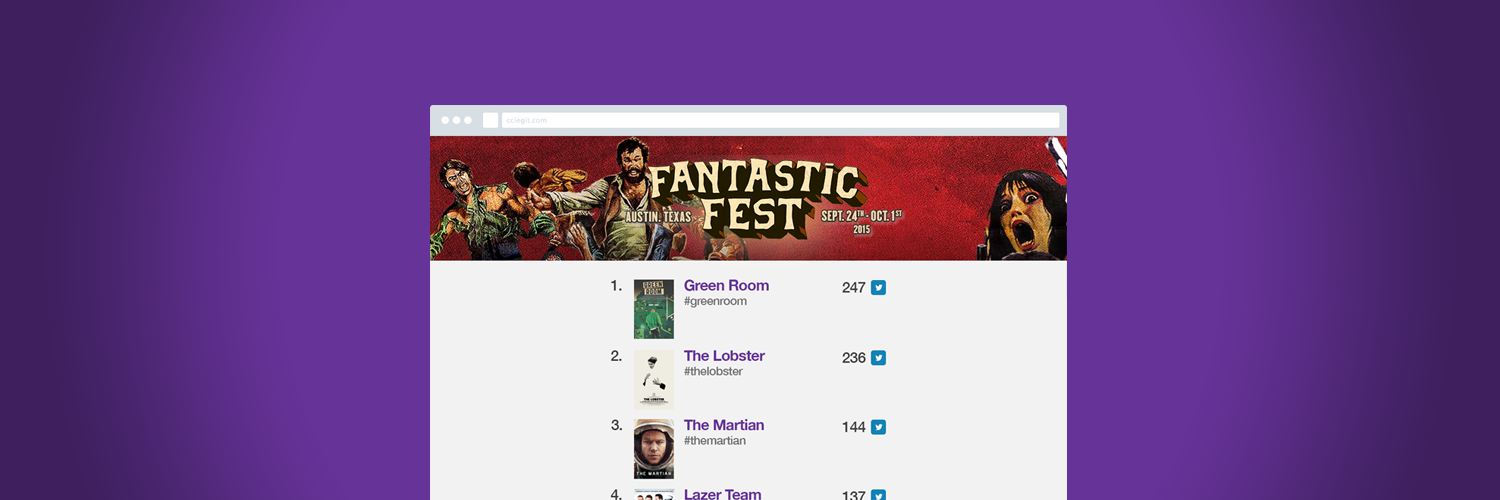Click the #greenroom hashtag
The image size is (1500, 500).
tap(715, 302)
